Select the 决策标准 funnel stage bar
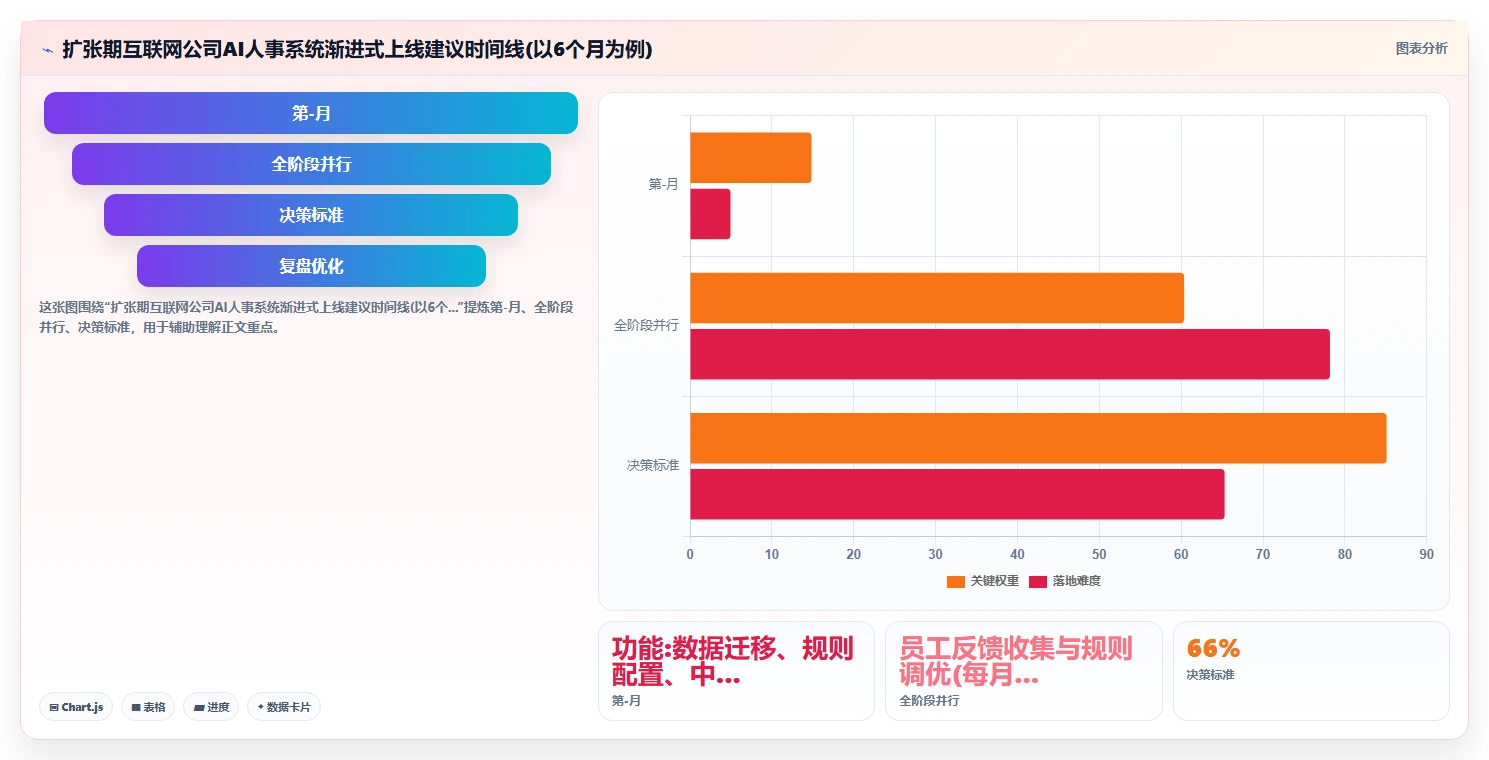The image size is (1489, 760). coord(311,215)
